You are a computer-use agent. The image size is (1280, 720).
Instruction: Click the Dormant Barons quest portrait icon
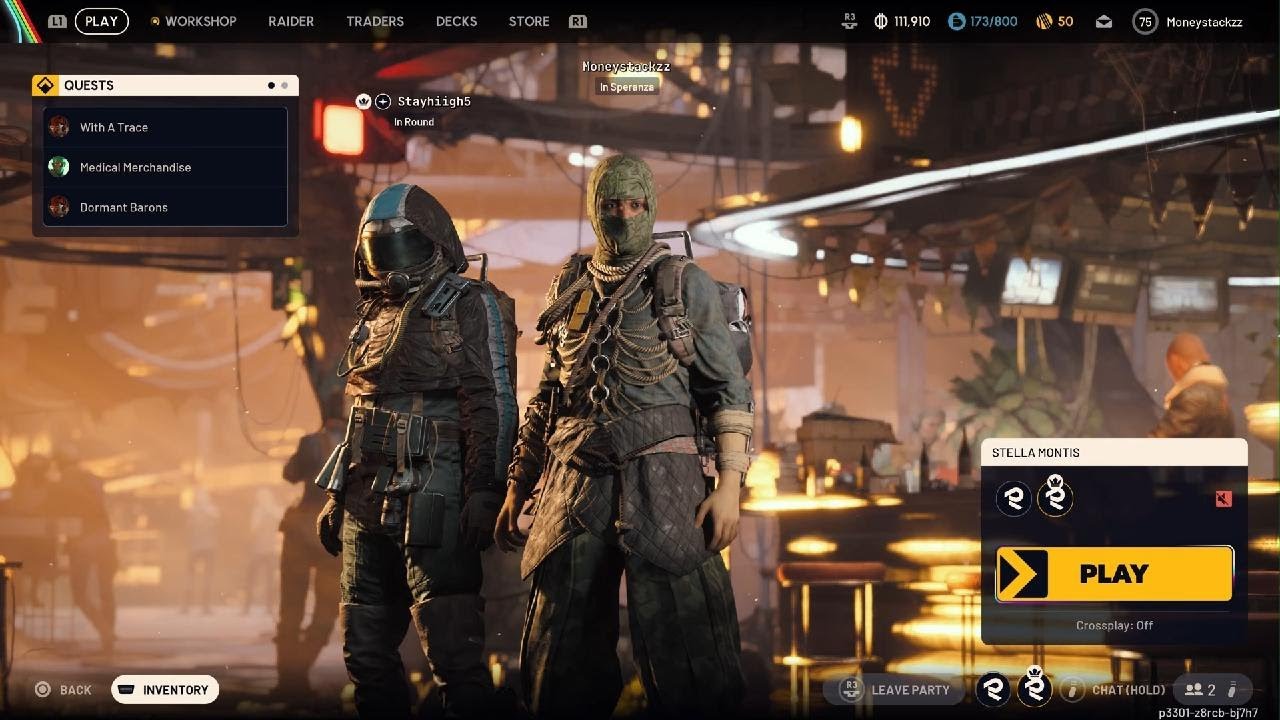59,207
